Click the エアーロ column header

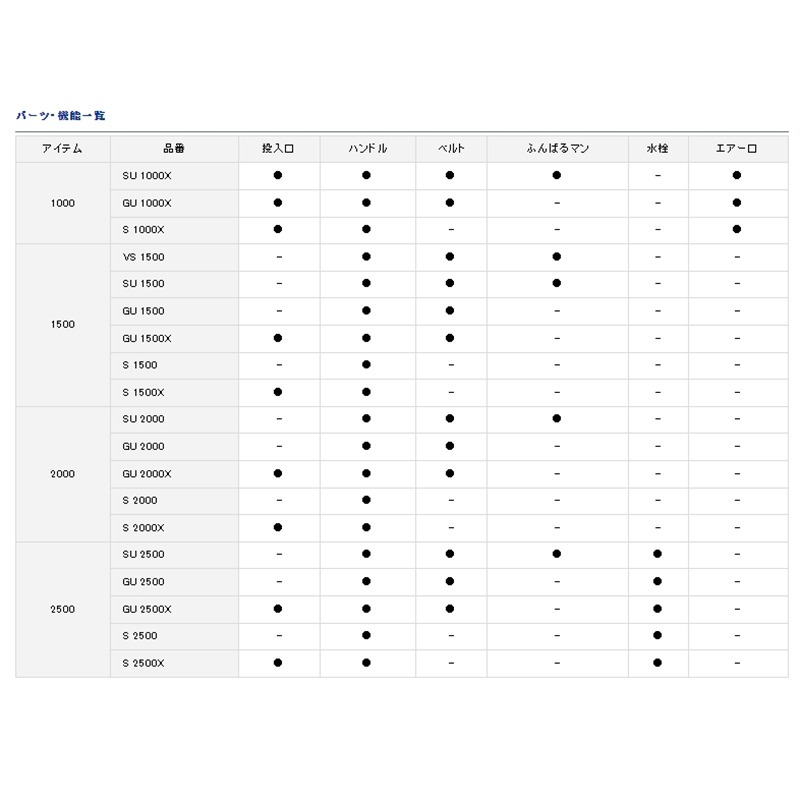(x=737, y=149)
